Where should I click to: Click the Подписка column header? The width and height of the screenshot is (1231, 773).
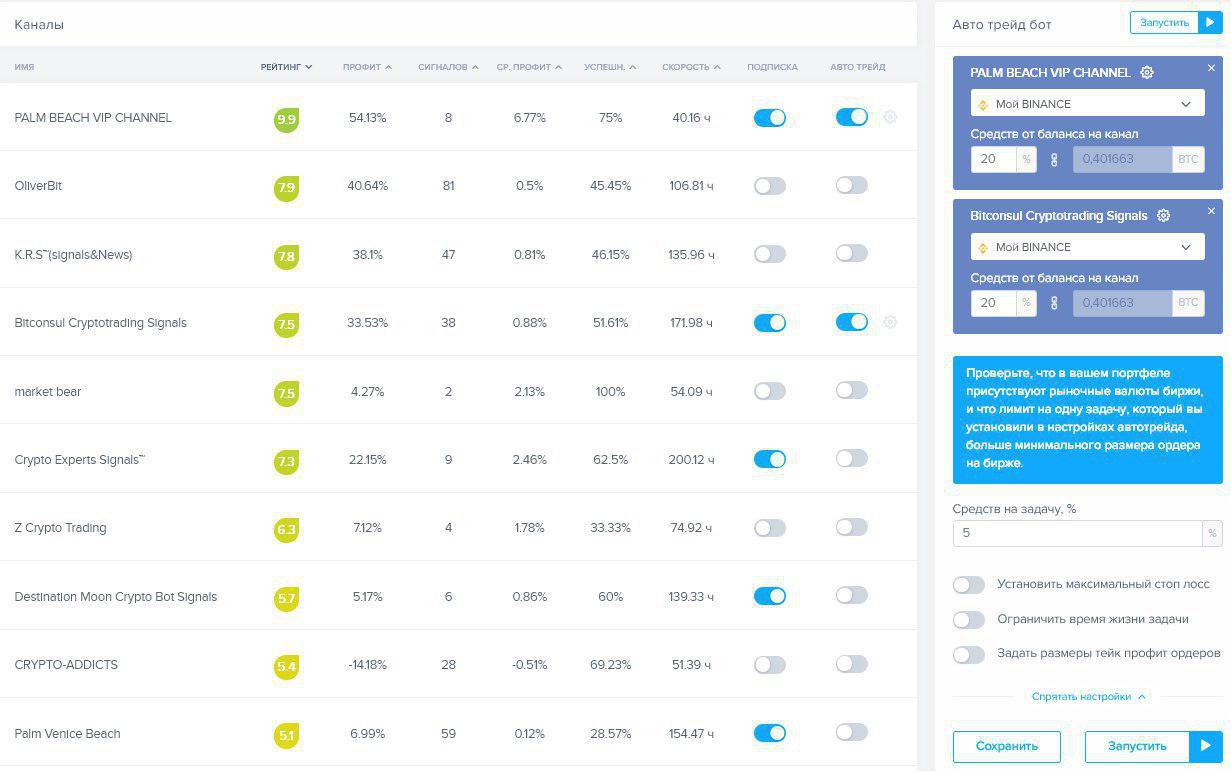click(x=772, y=67)
